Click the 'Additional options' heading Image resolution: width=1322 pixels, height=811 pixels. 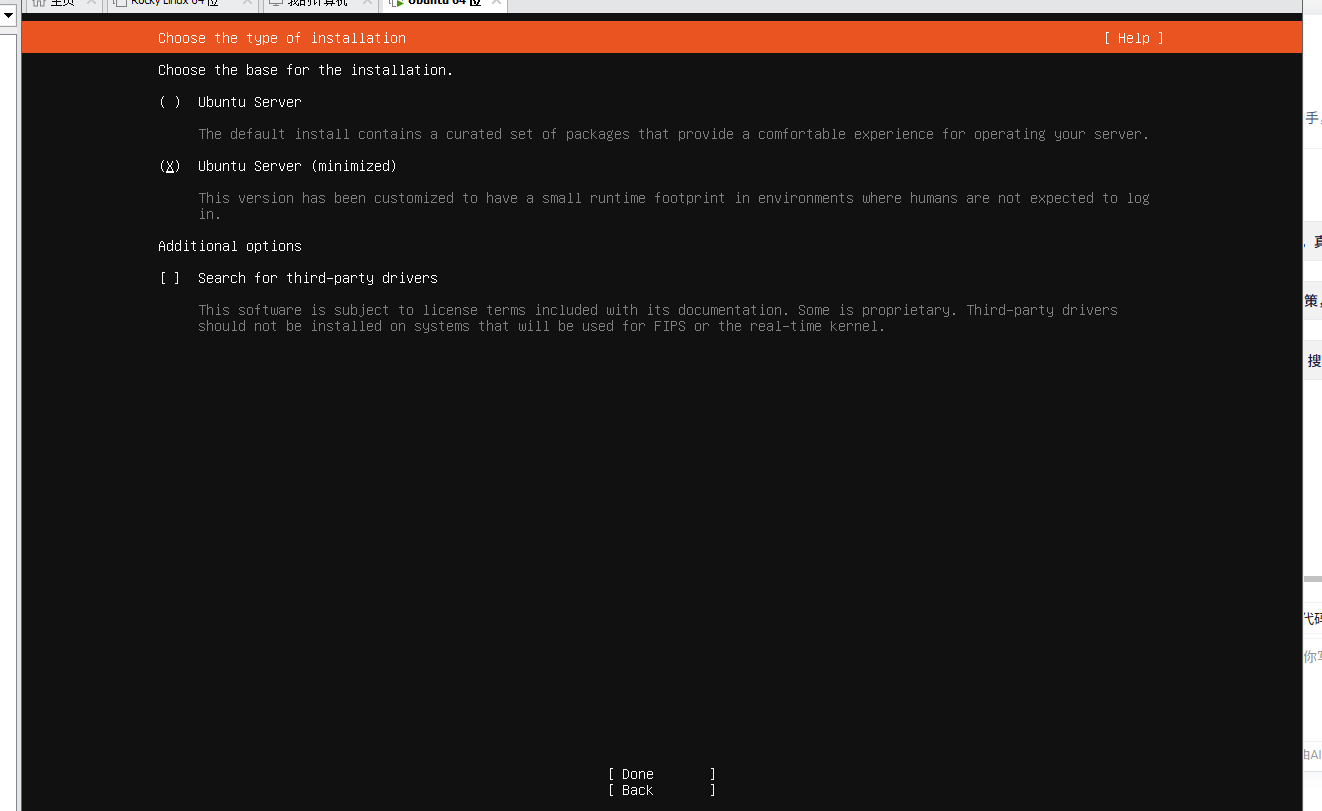tap(230, 246)
